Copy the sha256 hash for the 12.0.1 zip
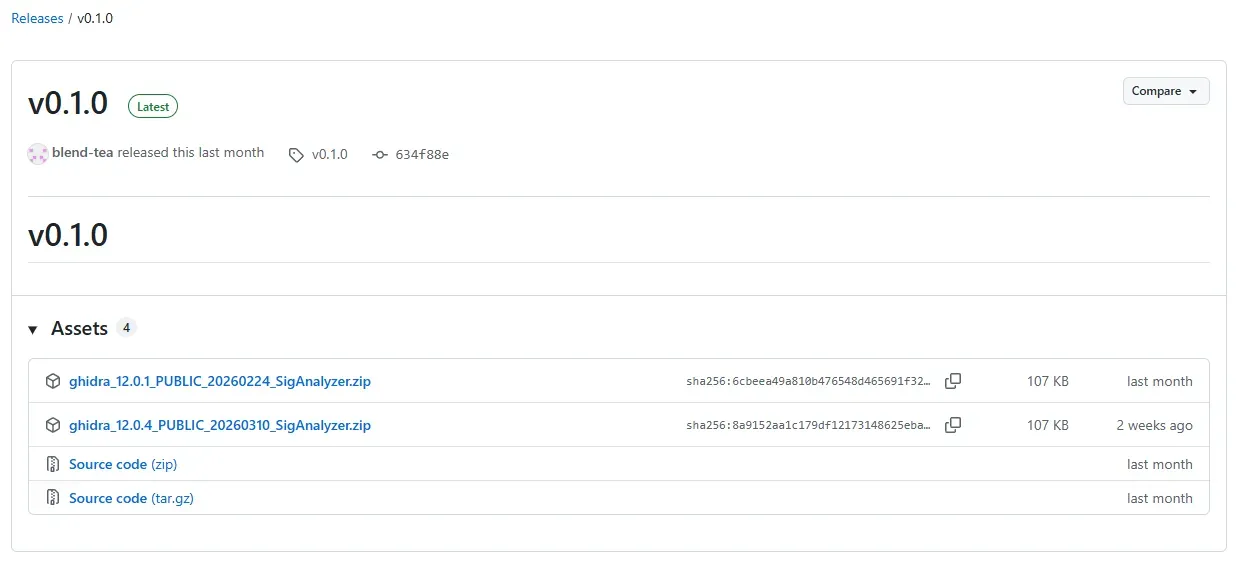 point(953,381)
